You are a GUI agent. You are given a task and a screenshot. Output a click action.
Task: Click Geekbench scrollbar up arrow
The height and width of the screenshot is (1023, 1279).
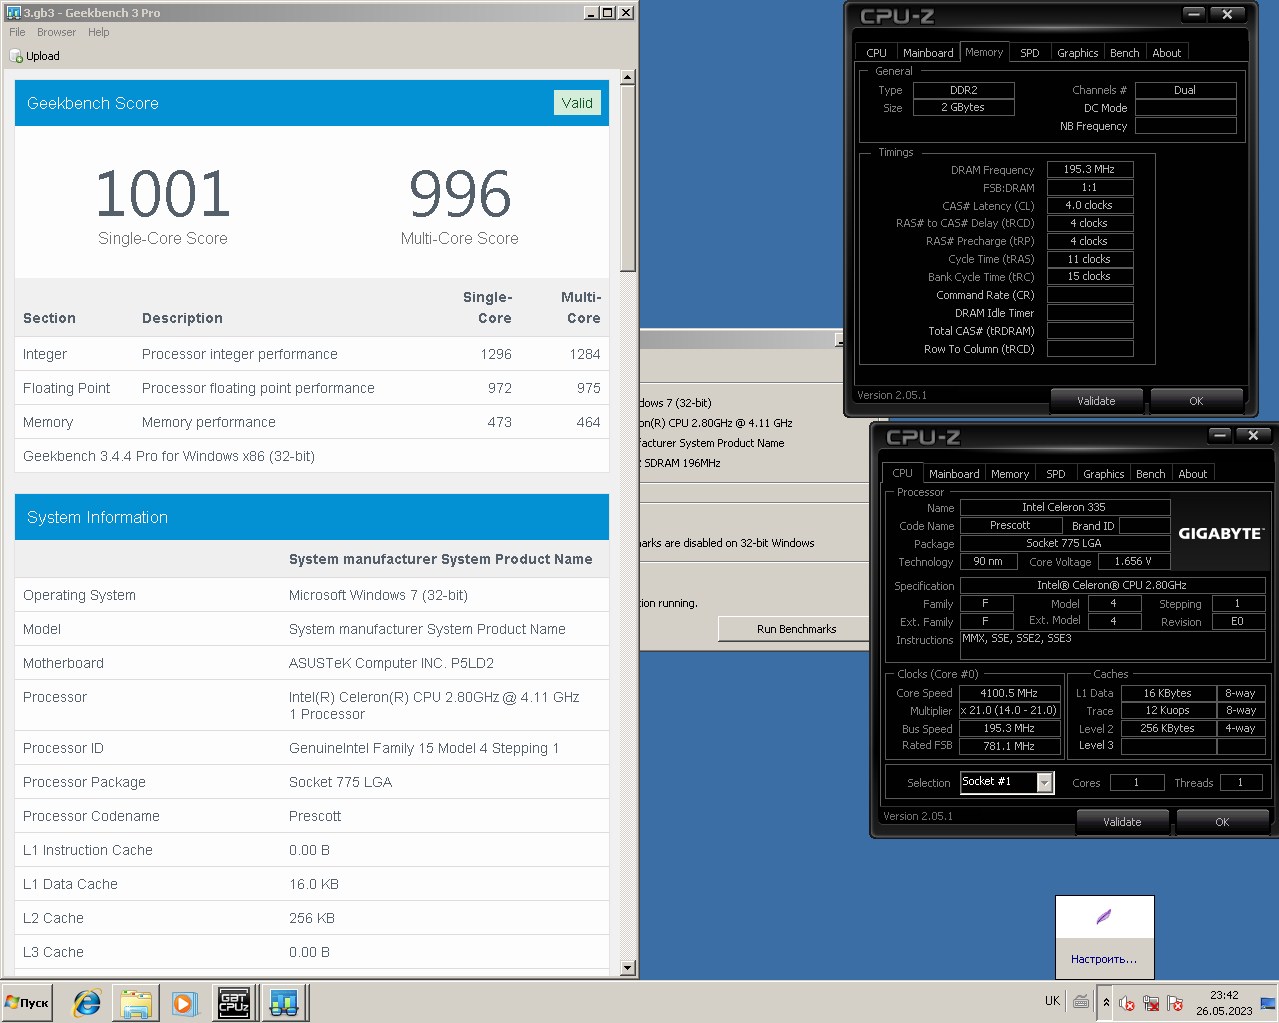[x=628, y=77]
